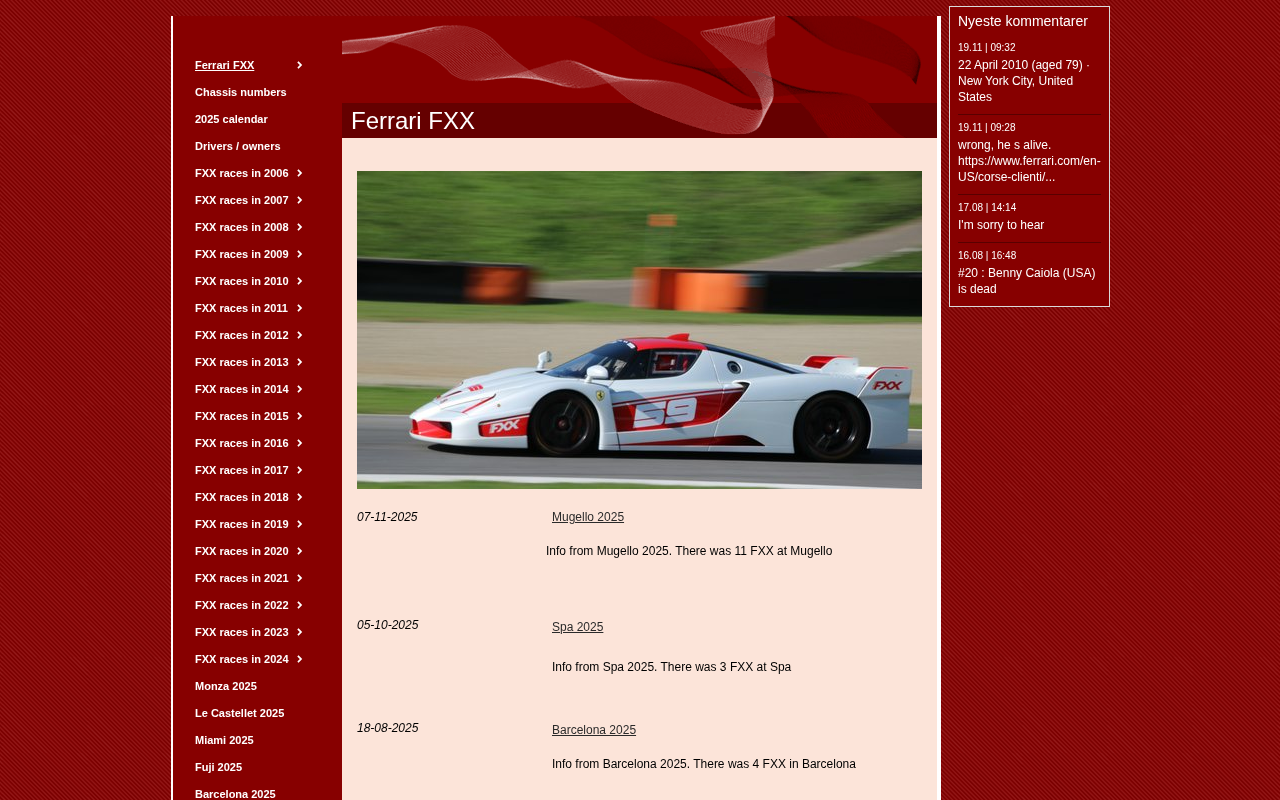Open FXX races in 2009 menu item

241,254
